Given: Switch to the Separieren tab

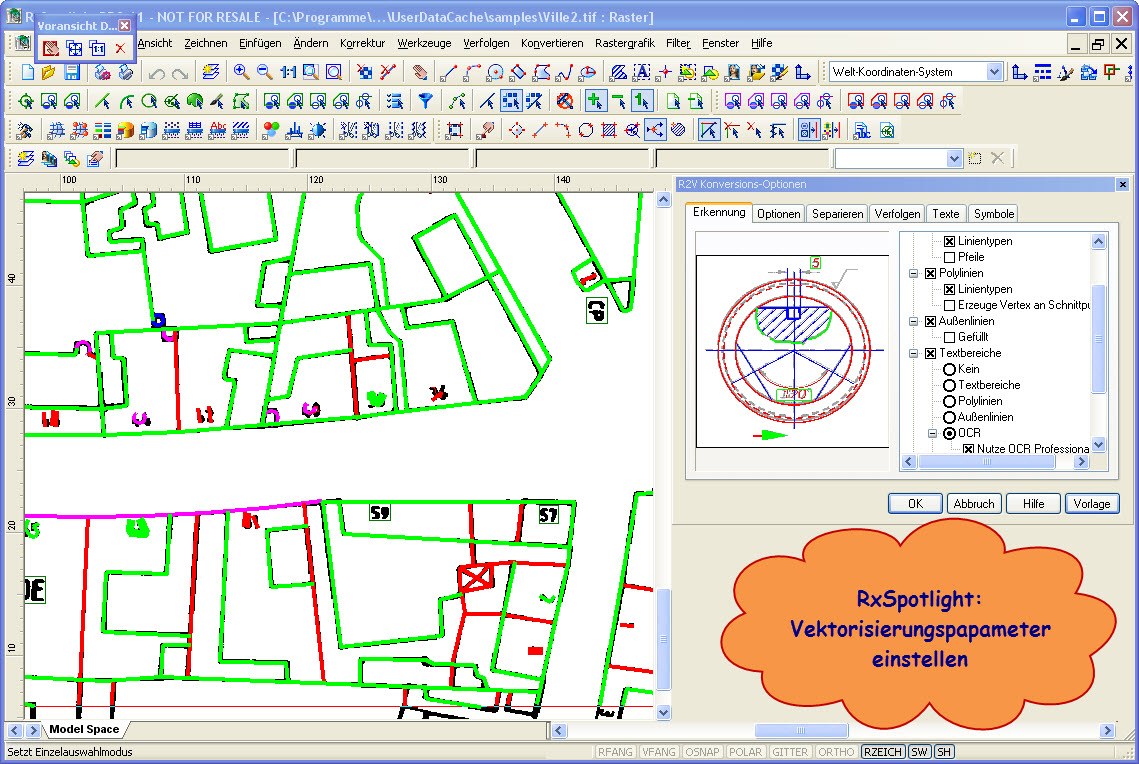Looking at the screenshot, I should coord(837,214).
